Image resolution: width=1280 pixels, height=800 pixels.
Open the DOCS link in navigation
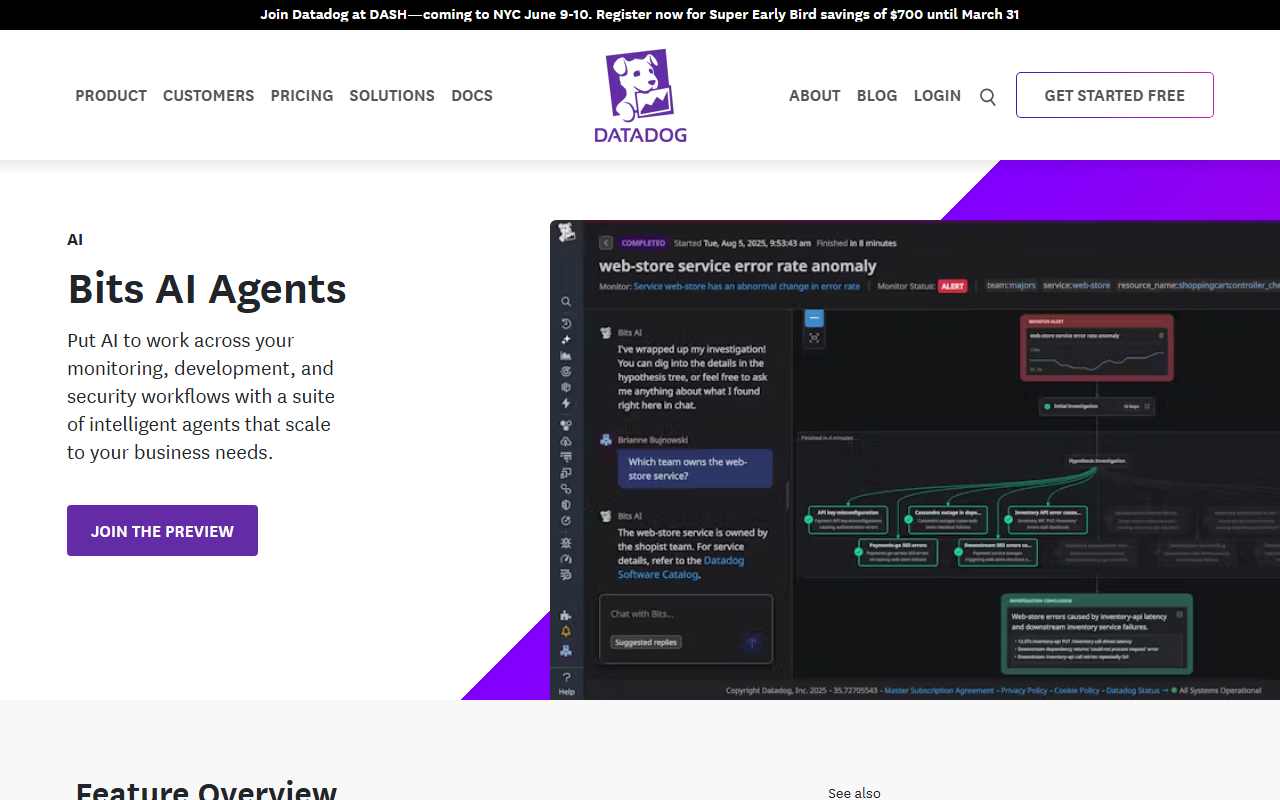(x=472, y=96)
